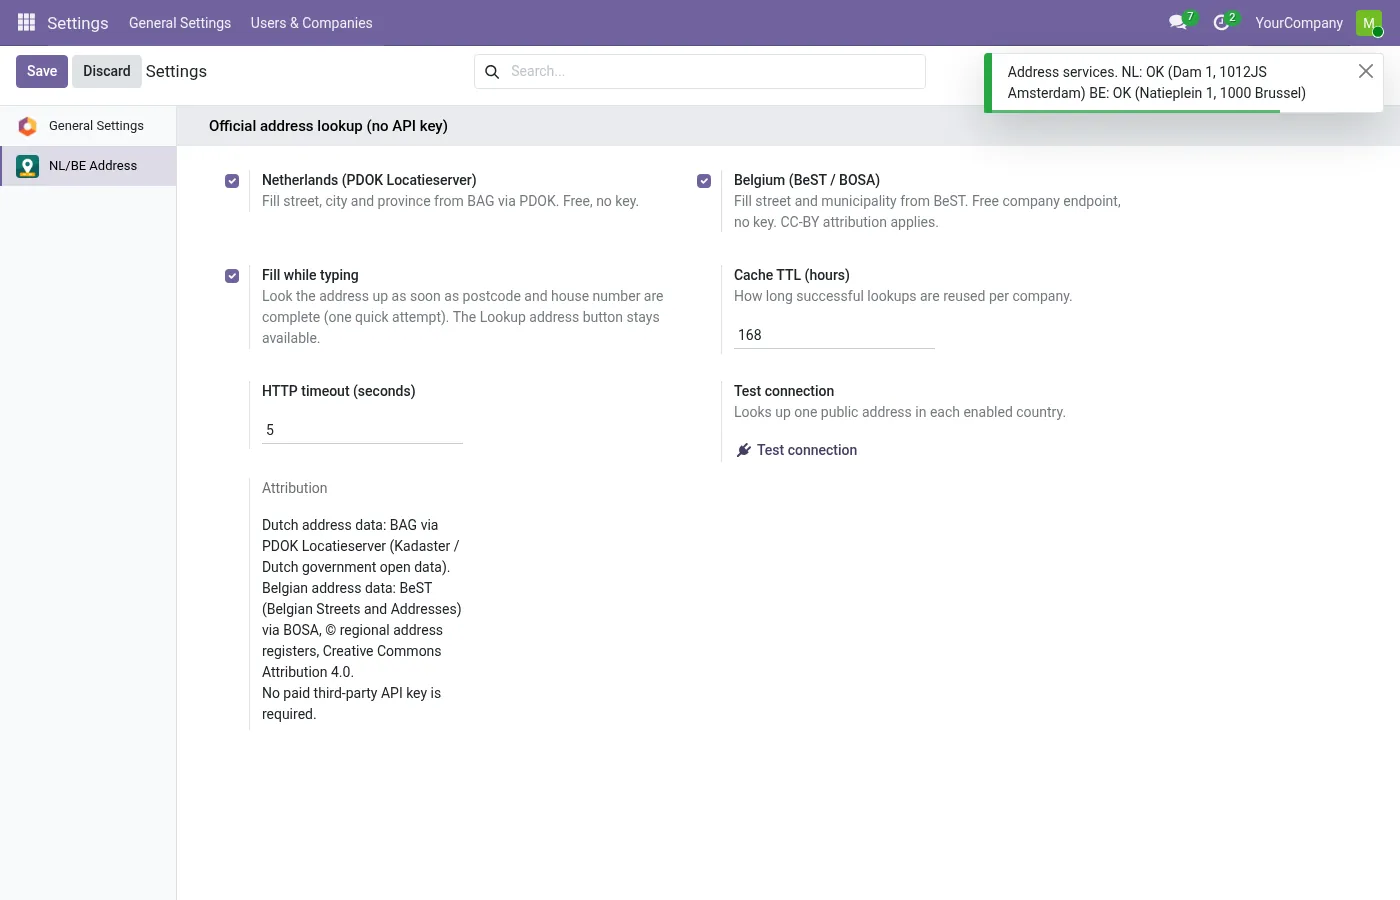
Task: Click the plug icon beside Test connection
Action: coord(744,450)
